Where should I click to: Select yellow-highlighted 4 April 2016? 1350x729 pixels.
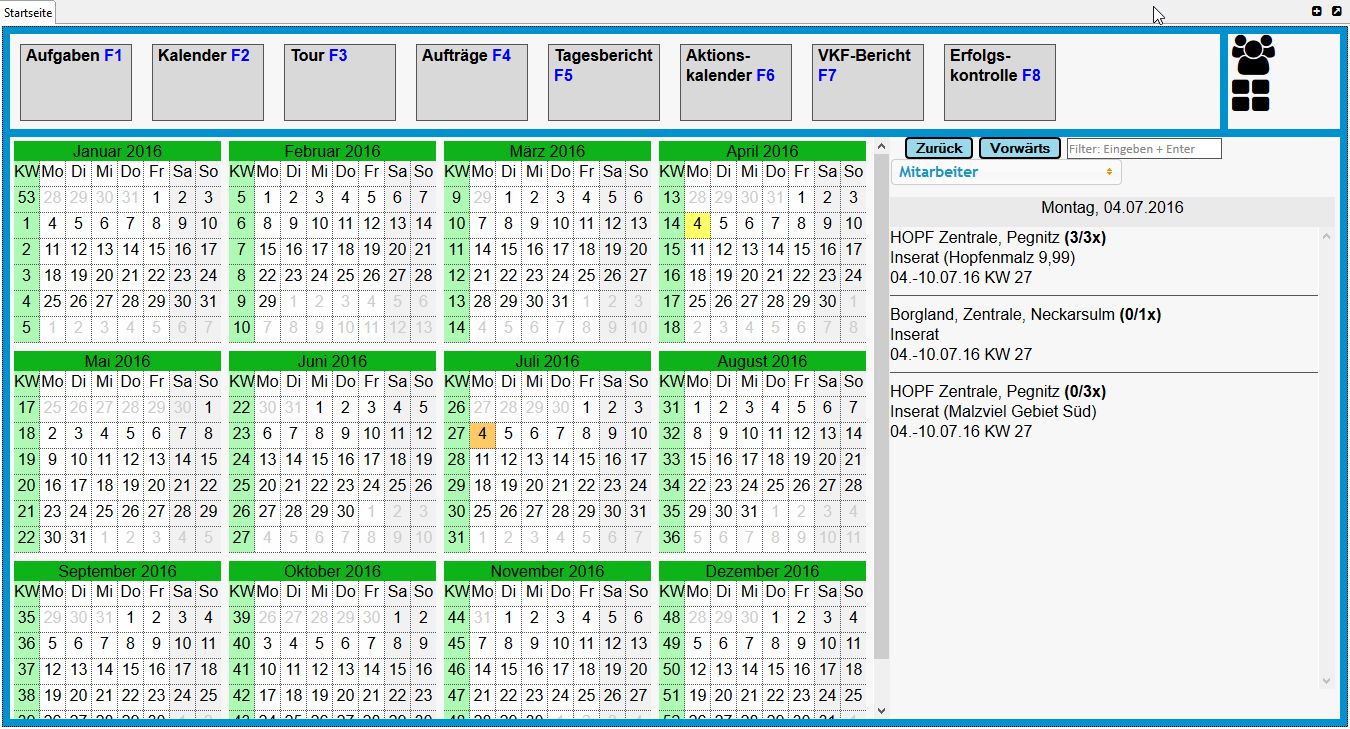[697, 224]
